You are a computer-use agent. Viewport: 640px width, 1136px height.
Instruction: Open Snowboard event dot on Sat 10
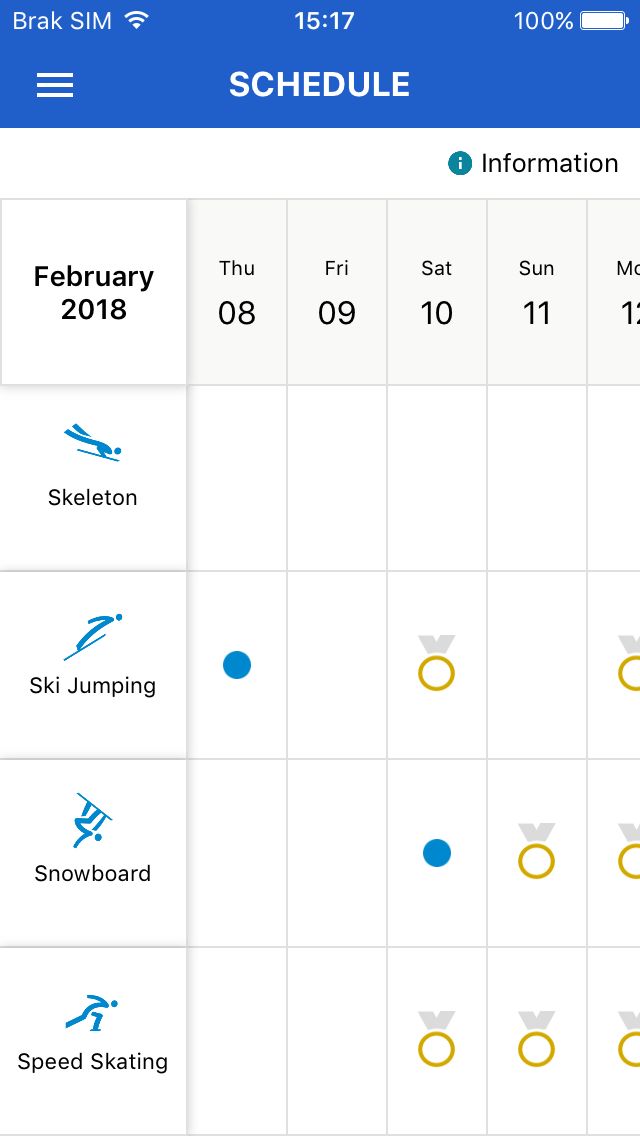(437, 853)
